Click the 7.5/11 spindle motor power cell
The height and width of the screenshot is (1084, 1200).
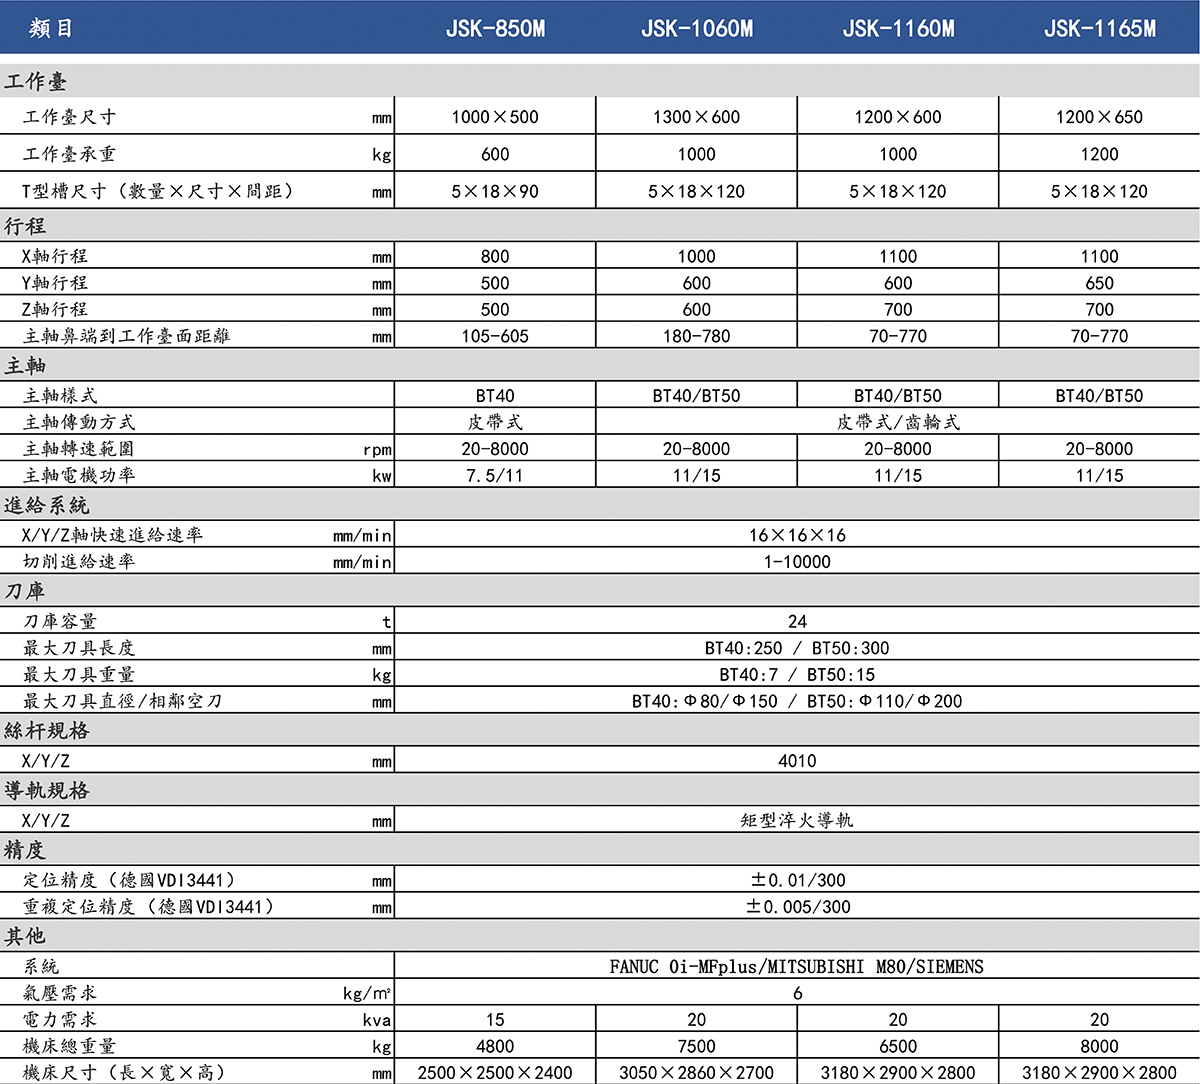point(495,475)
